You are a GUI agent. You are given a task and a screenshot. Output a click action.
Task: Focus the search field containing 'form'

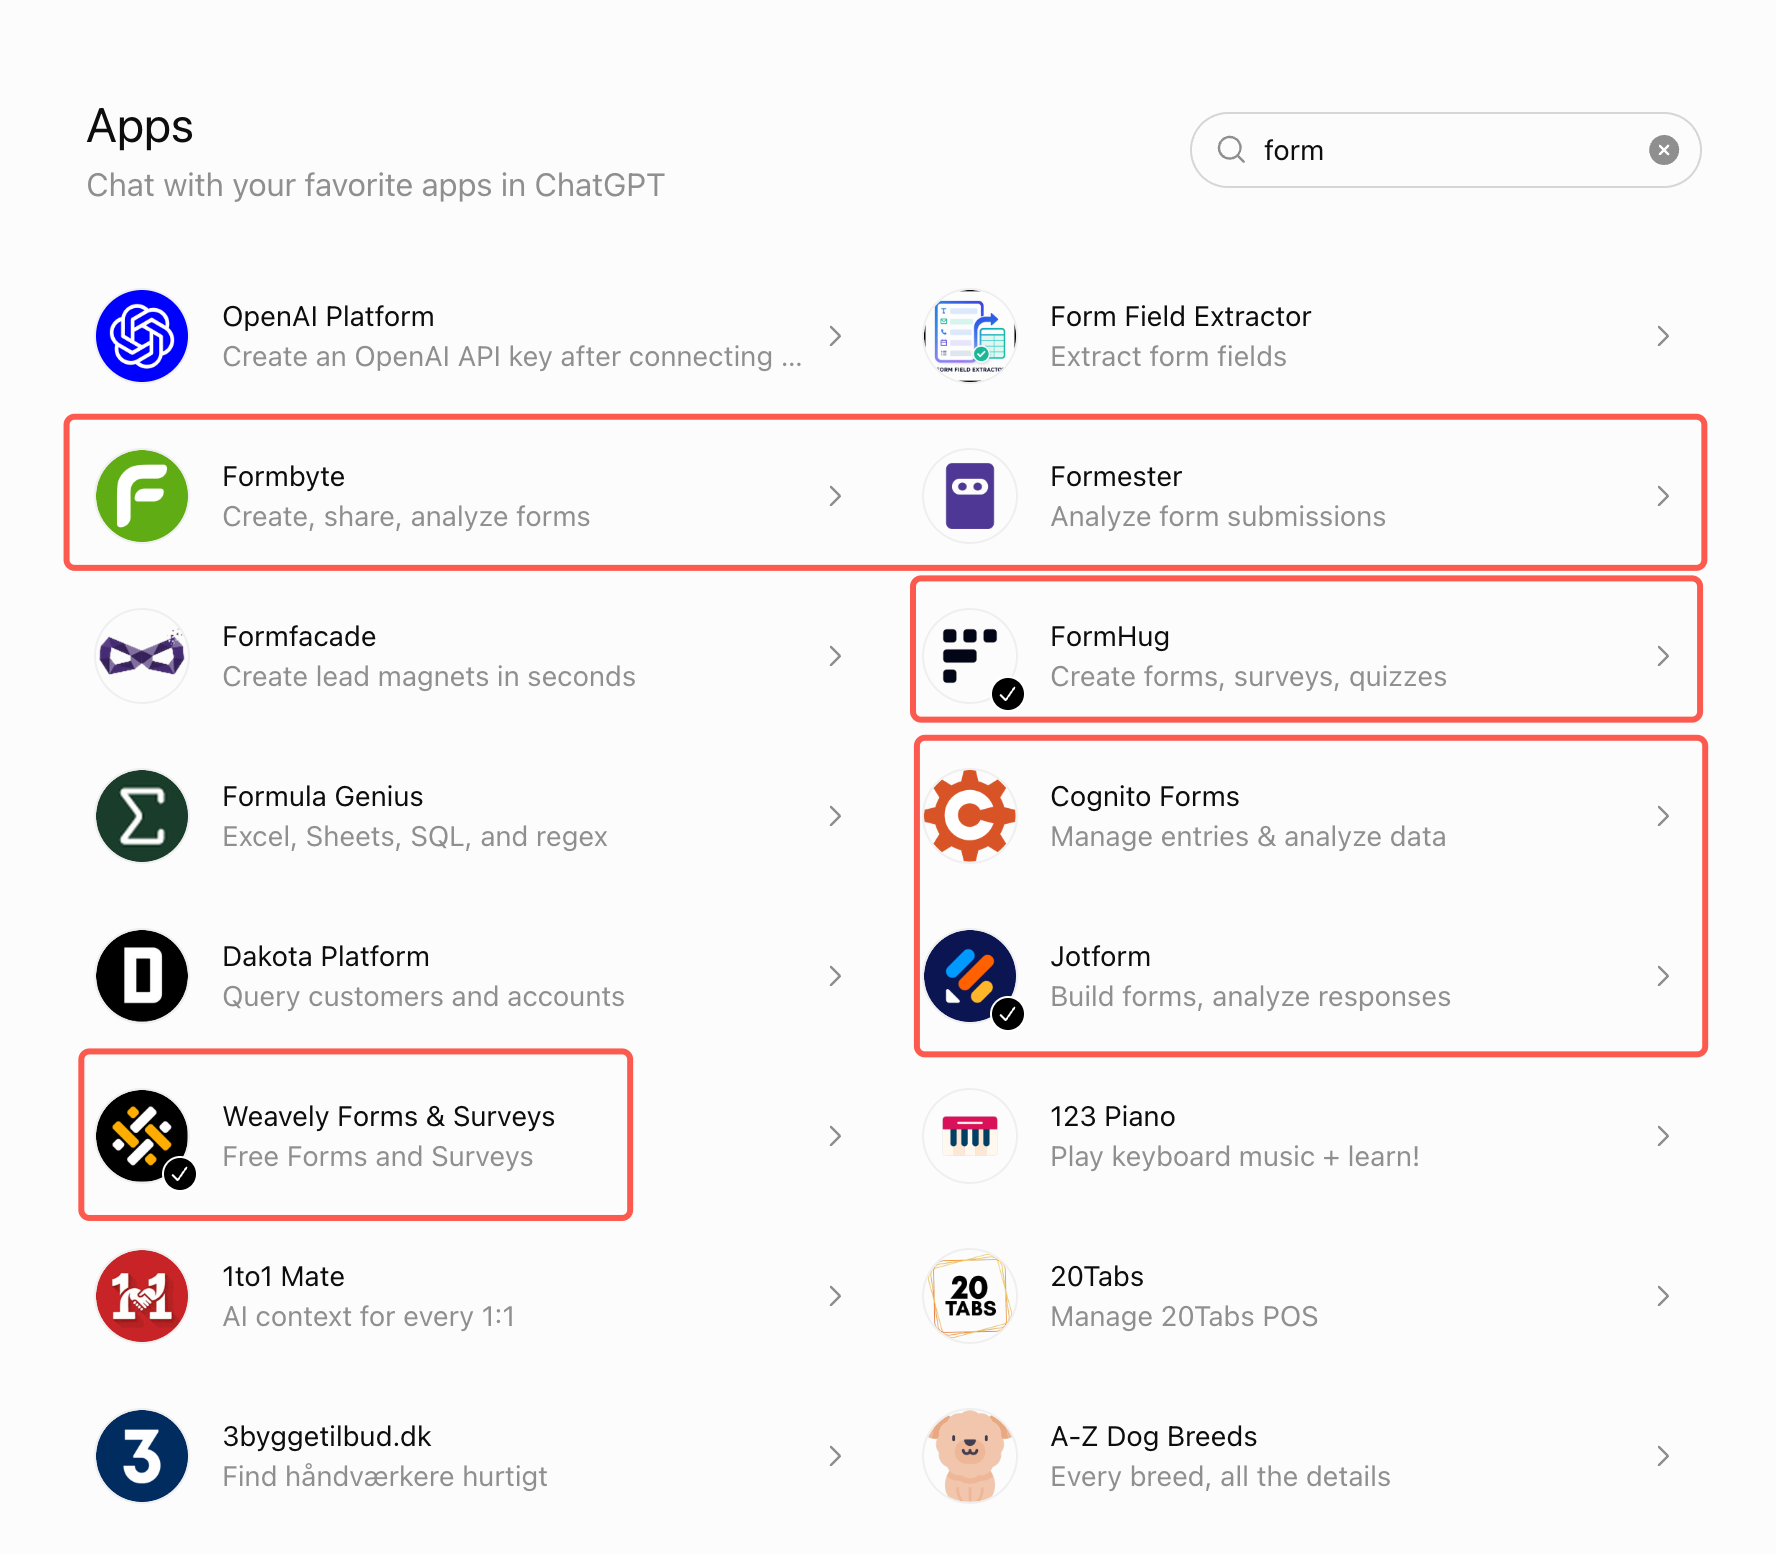pos(1445,150)
